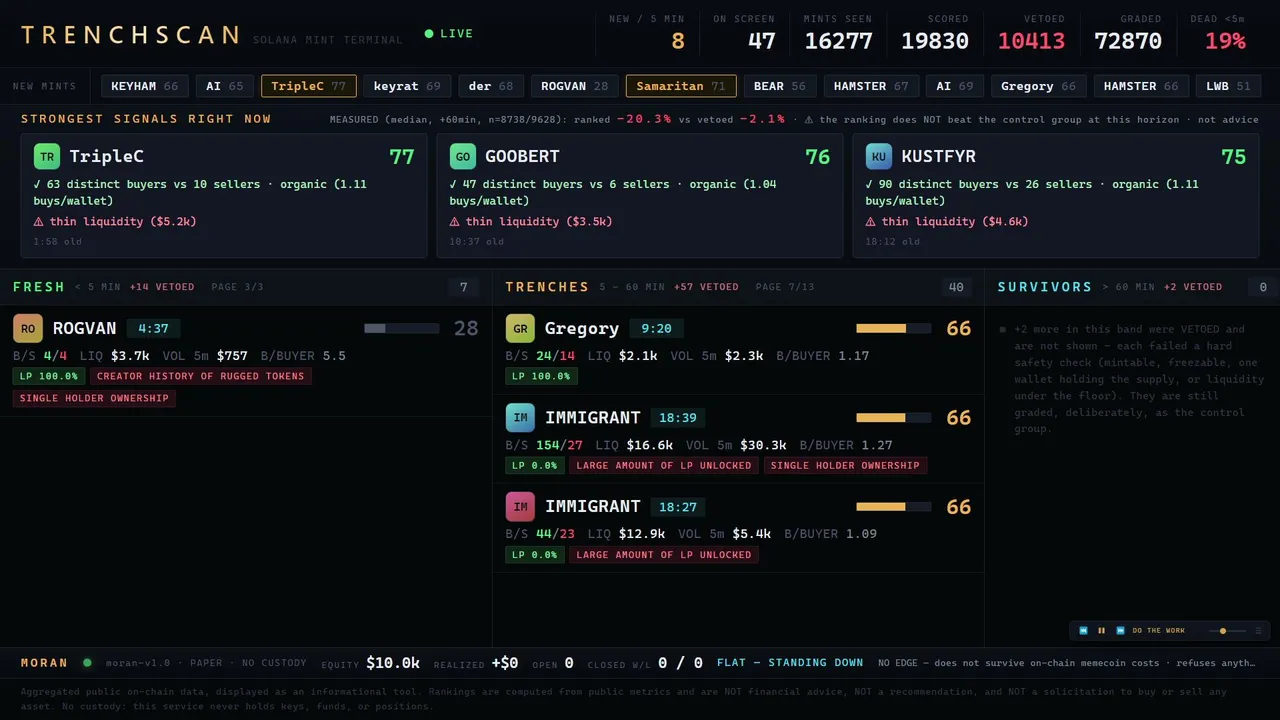Click the green dot next to MORAN
The image size is (1280, 720).
pyautogui.click(x=87, y=662)
